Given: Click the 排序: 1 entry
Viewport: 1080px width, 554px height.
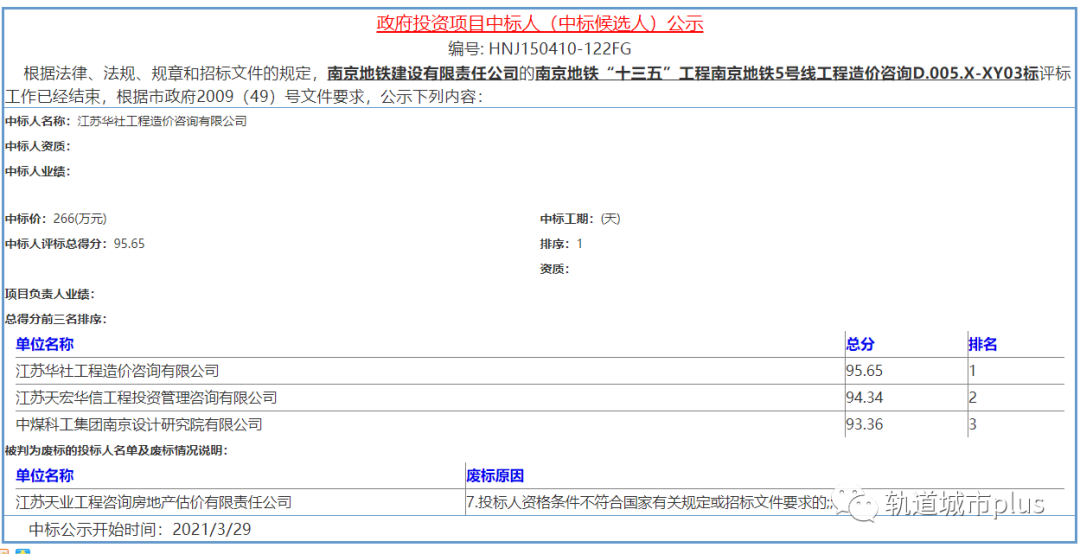Looking at the screenshot, I should tap(561, 244).
